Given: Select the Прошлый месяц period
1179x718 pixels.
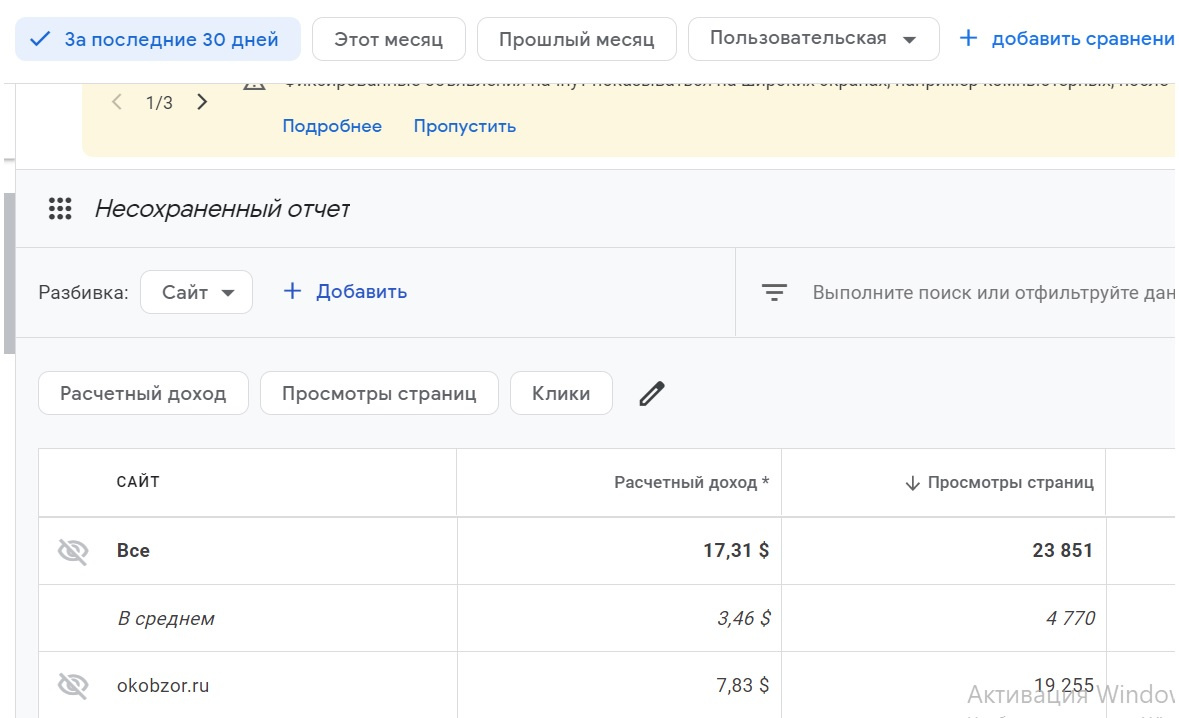Looking at the screenshot, I should pyautogui.click(x=576, y=40).
